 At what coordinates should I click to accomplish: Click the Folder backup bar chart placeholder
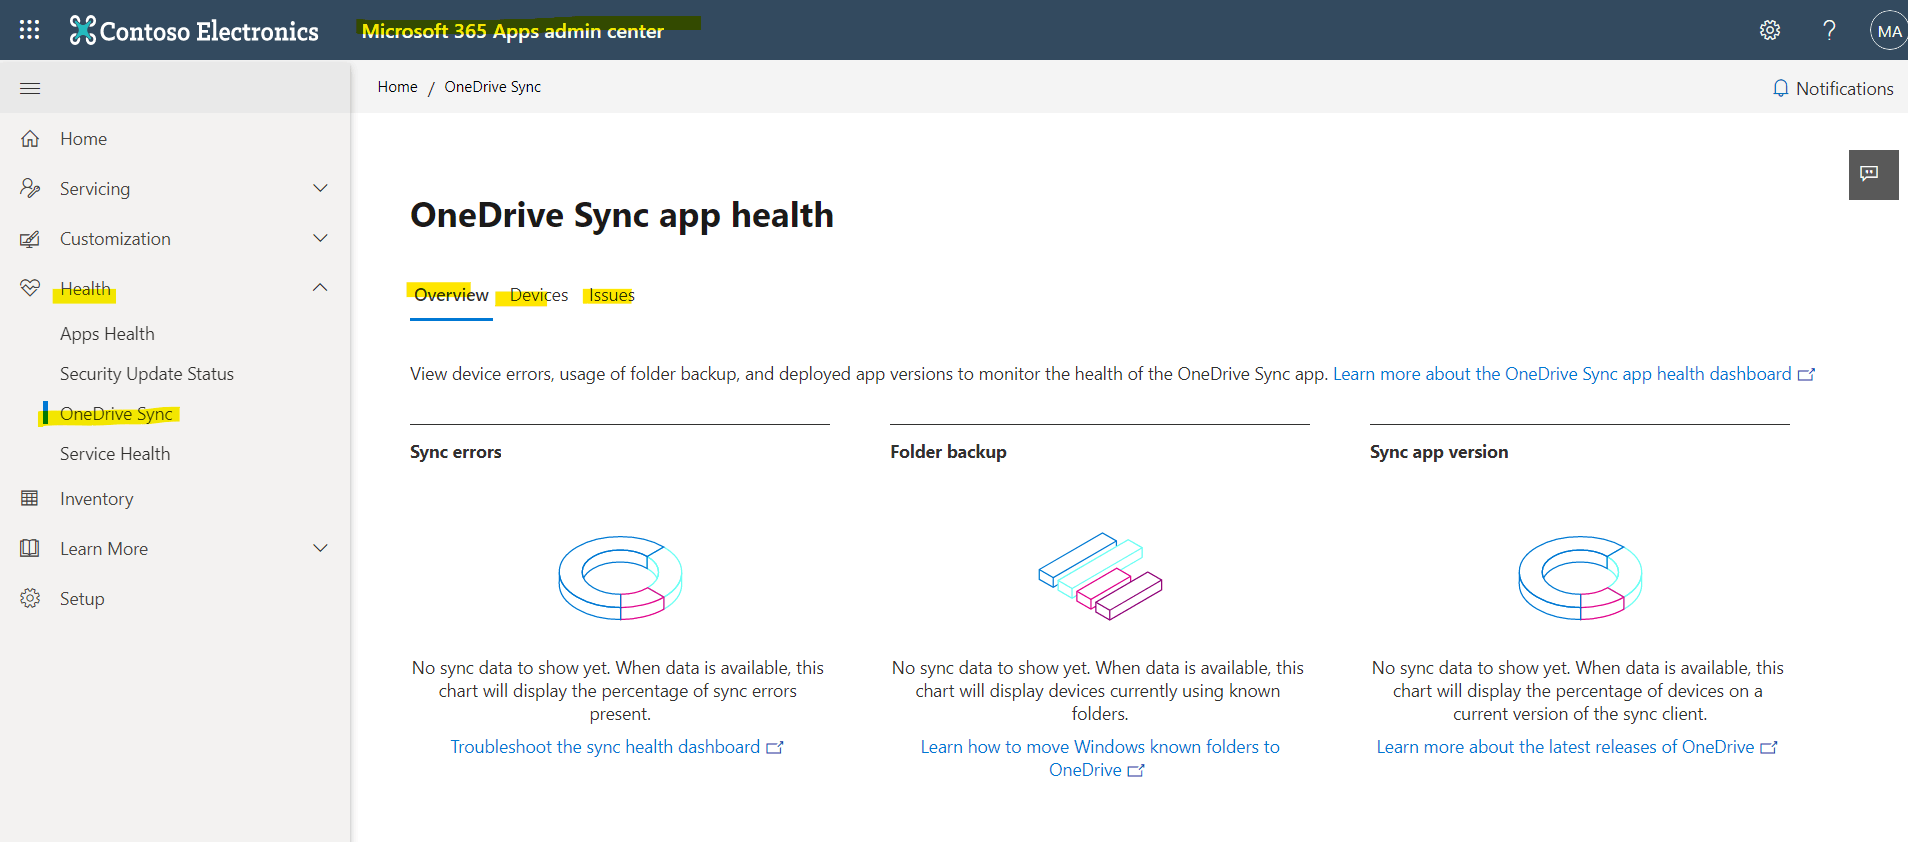1100,576
